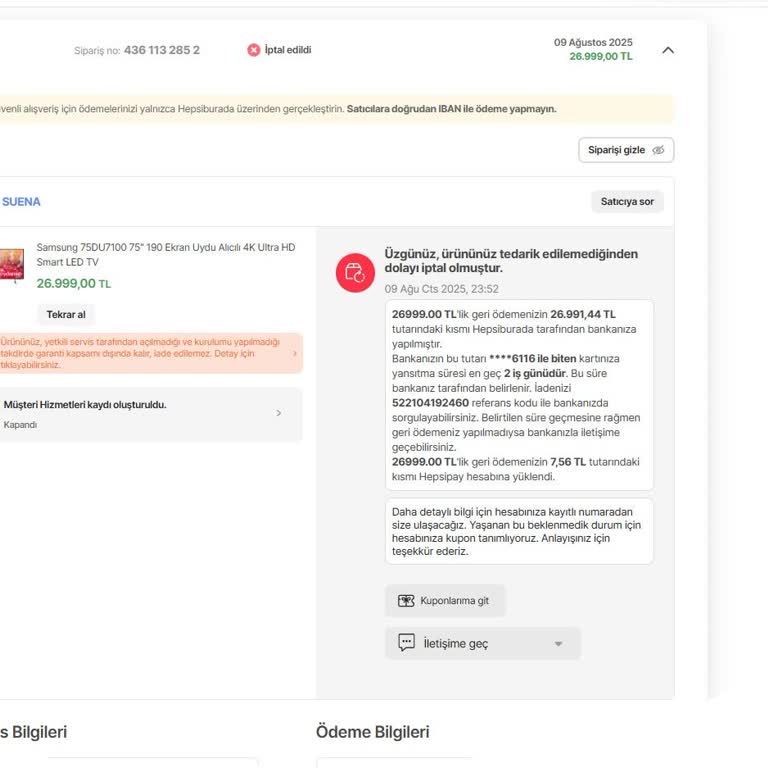Open the warranty warning notice details
768x768 pixels.
[x=149, y=353]
